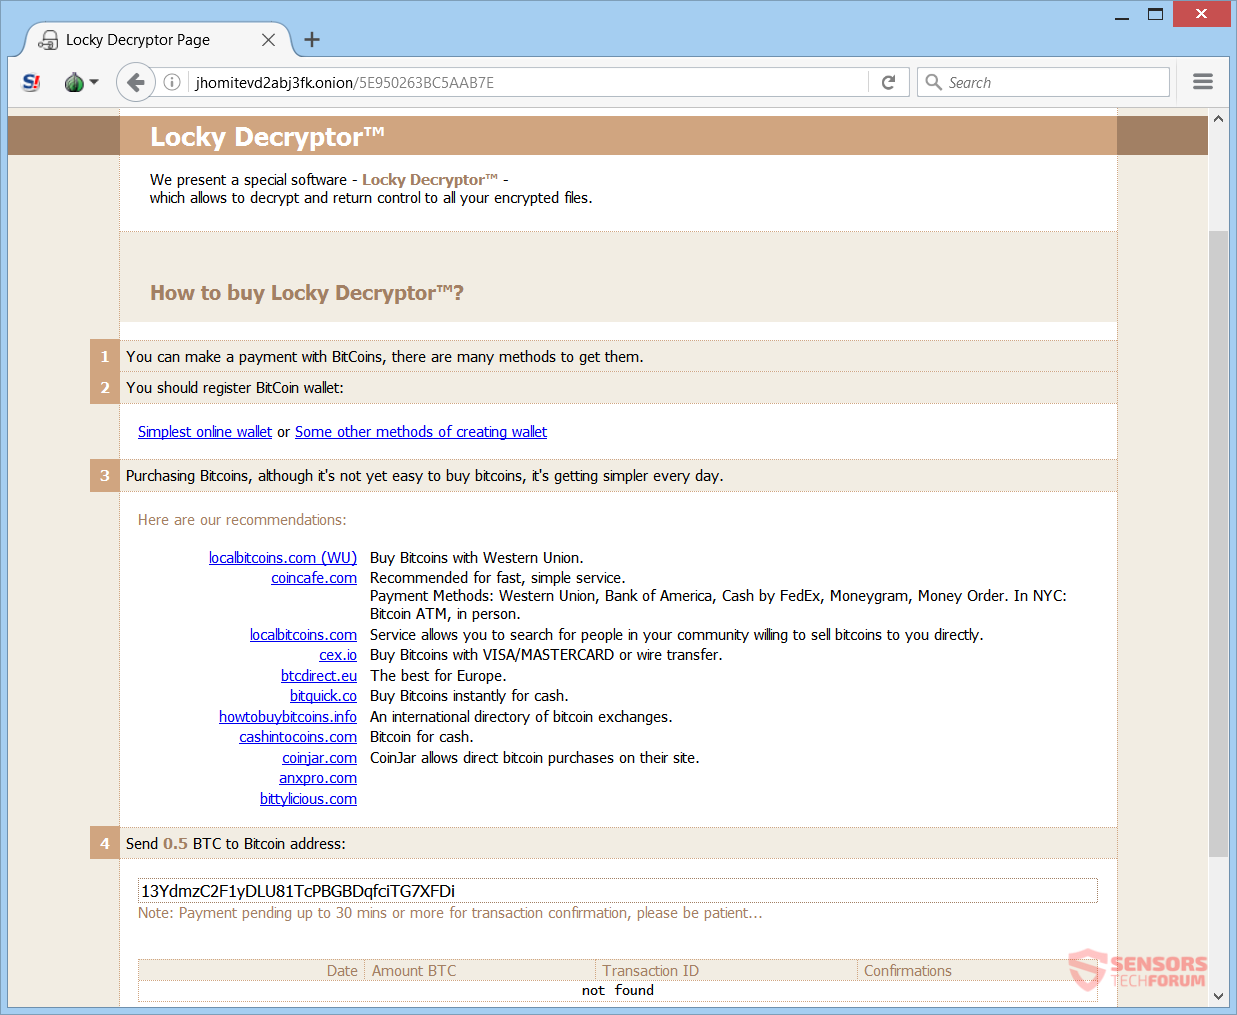Image resolution: width=1237 pixels, height=1015 pixels.
Task: Minimize the browser window
Action: point(1122,15)
